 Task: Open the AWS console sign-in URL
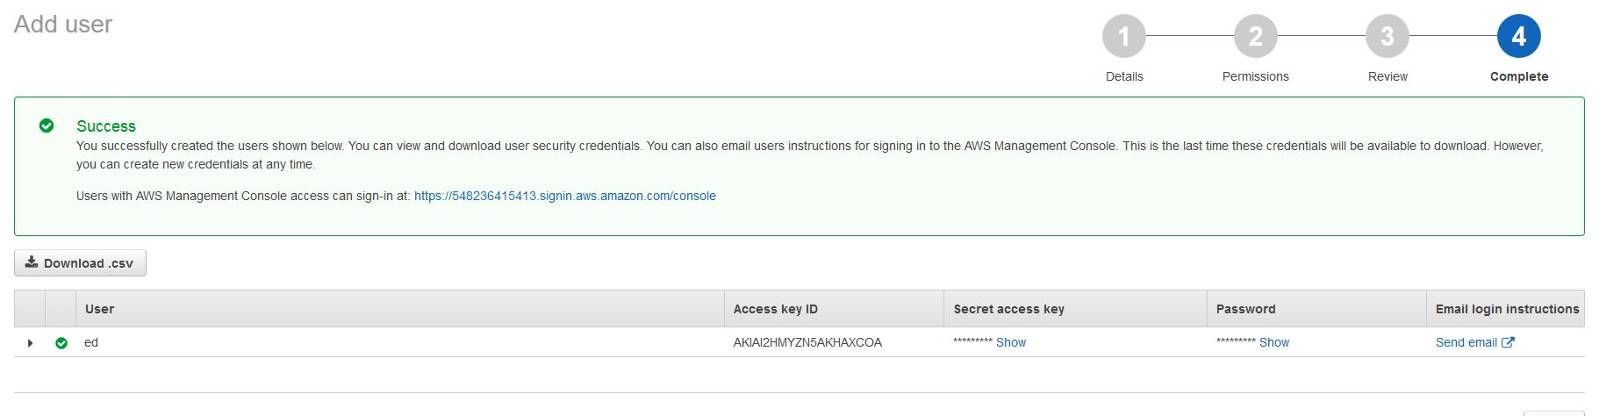point(565,196)
